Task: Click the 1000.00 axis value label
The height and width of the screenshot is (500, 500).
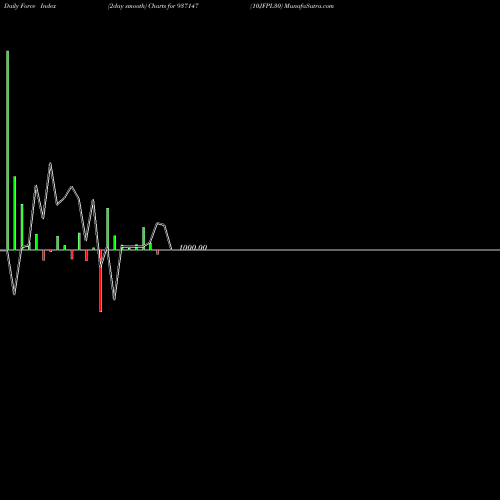Action: [193, 247]
